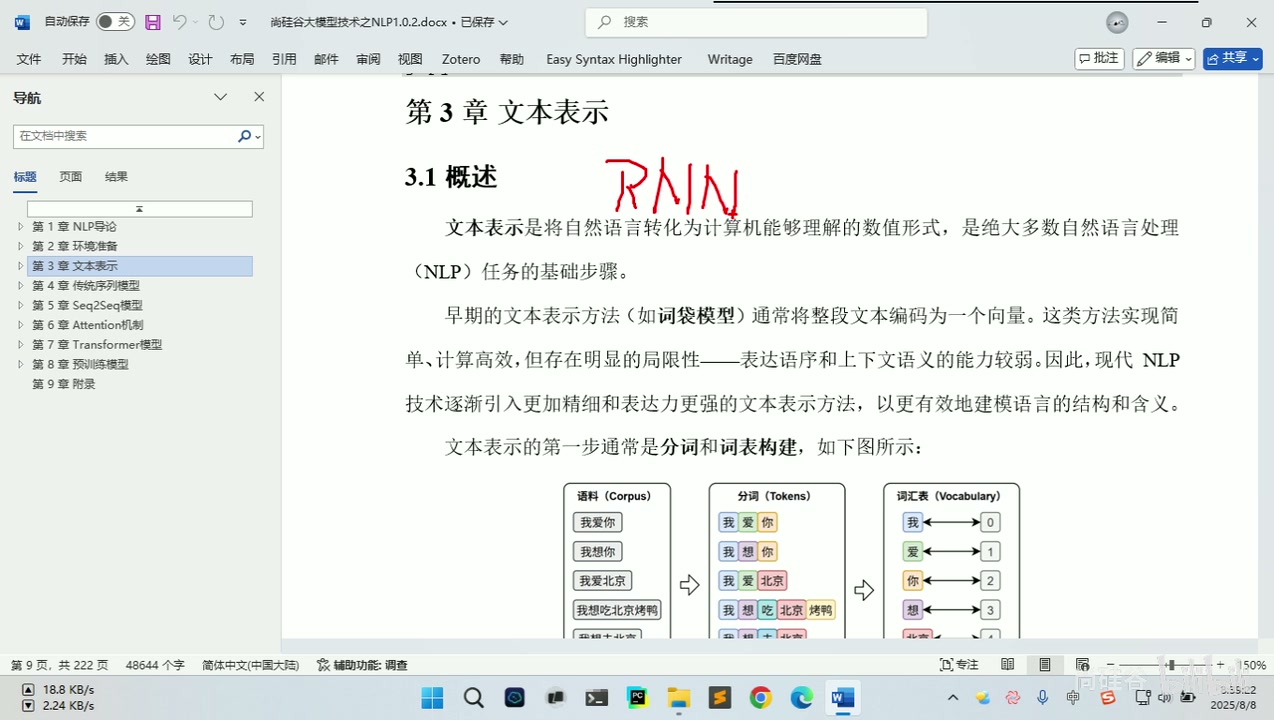
Task: Open Microsoft Edge from the taskbar
Action: (802, 697)
